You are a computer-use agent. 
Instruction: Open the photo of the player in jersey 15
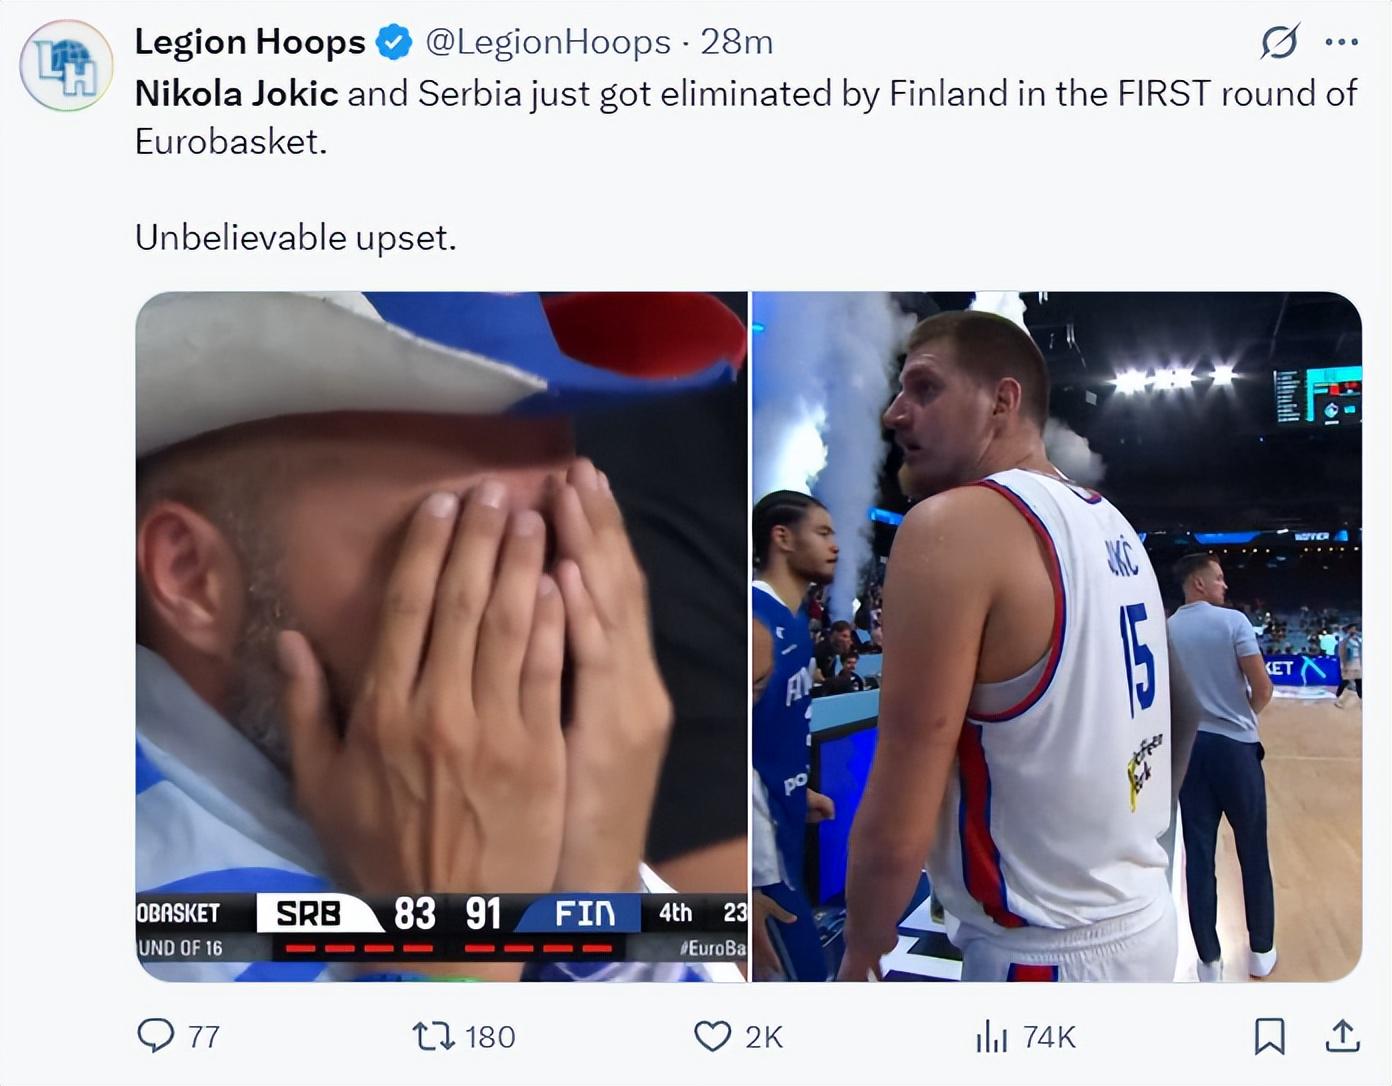coord(1057,636)
